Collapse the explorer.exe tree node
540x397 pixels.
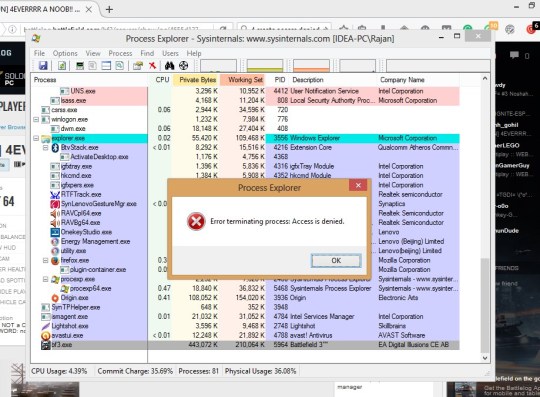coord(36,138)
